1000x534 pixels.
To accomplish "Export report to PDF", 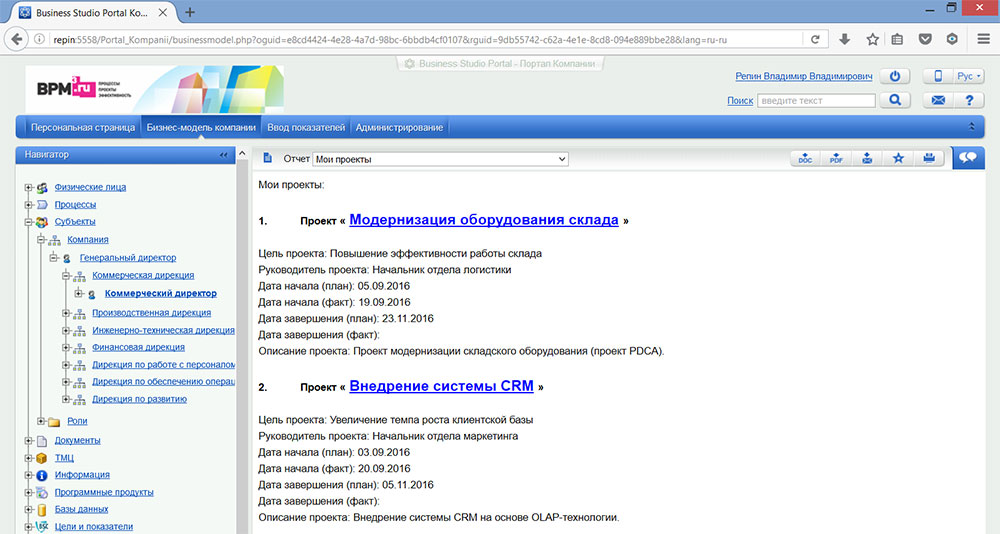I will pyautogui.click(x=836, y=158).
